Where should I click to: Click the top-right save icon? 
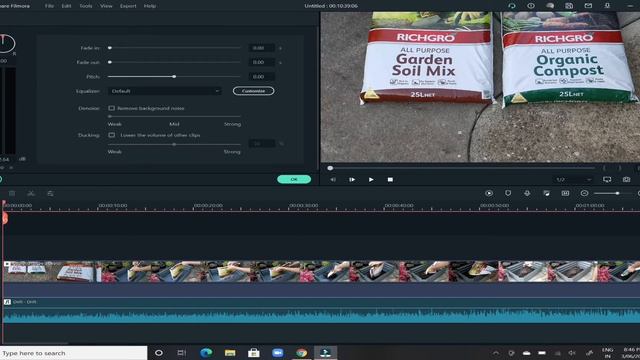tap(569, 6)
